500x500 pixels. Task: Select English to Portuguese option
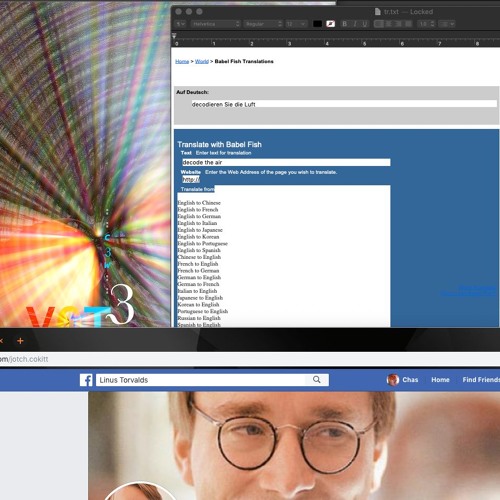202,243
